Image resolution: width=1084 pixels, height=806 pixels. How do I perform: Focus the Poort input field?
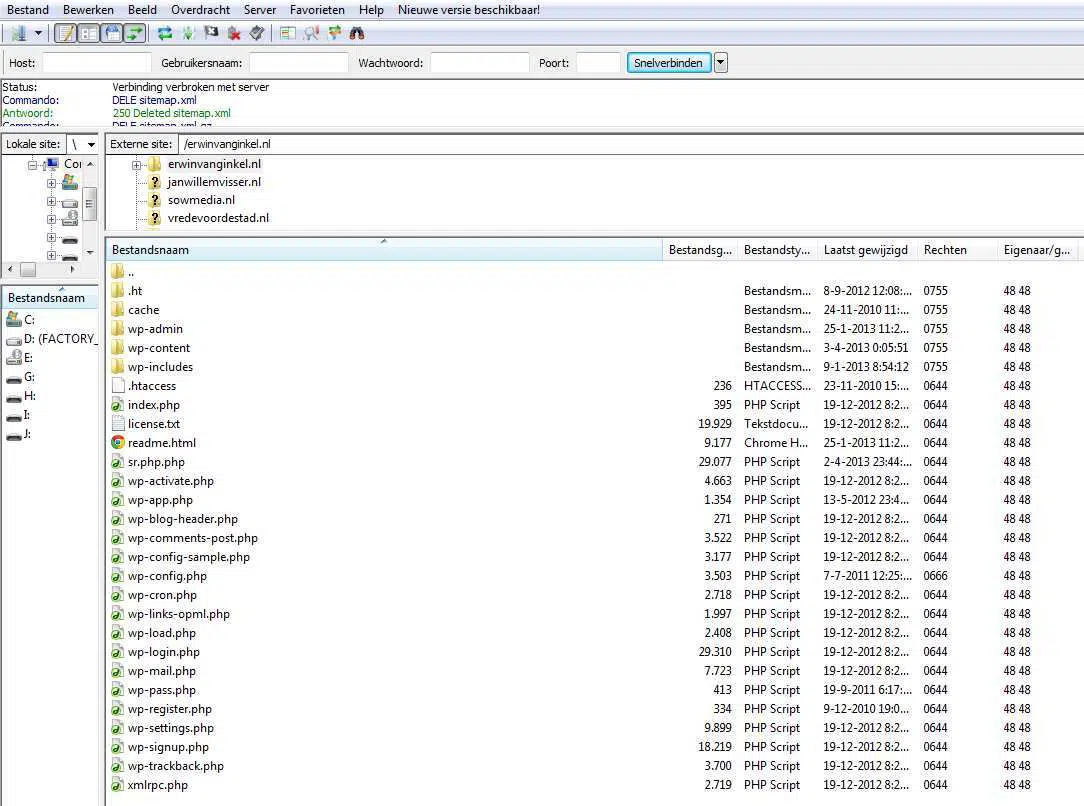coord(598,63)
